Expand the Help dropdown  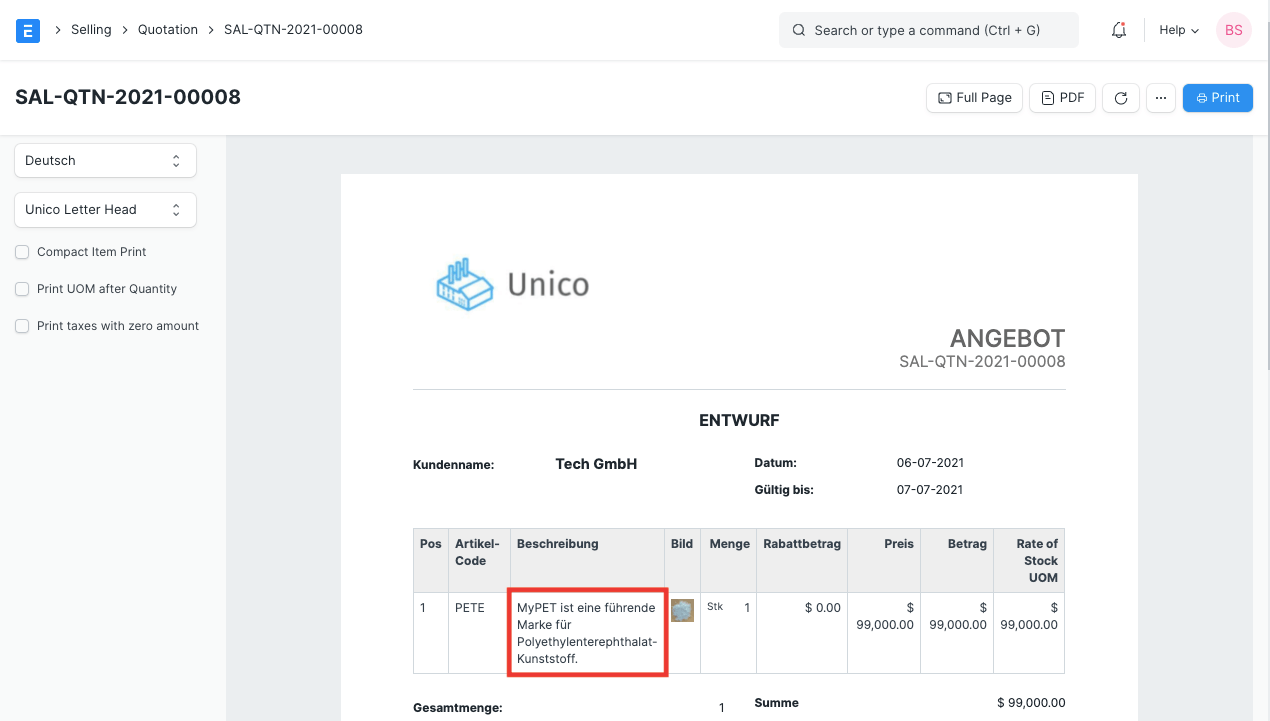coord(1178,30)
